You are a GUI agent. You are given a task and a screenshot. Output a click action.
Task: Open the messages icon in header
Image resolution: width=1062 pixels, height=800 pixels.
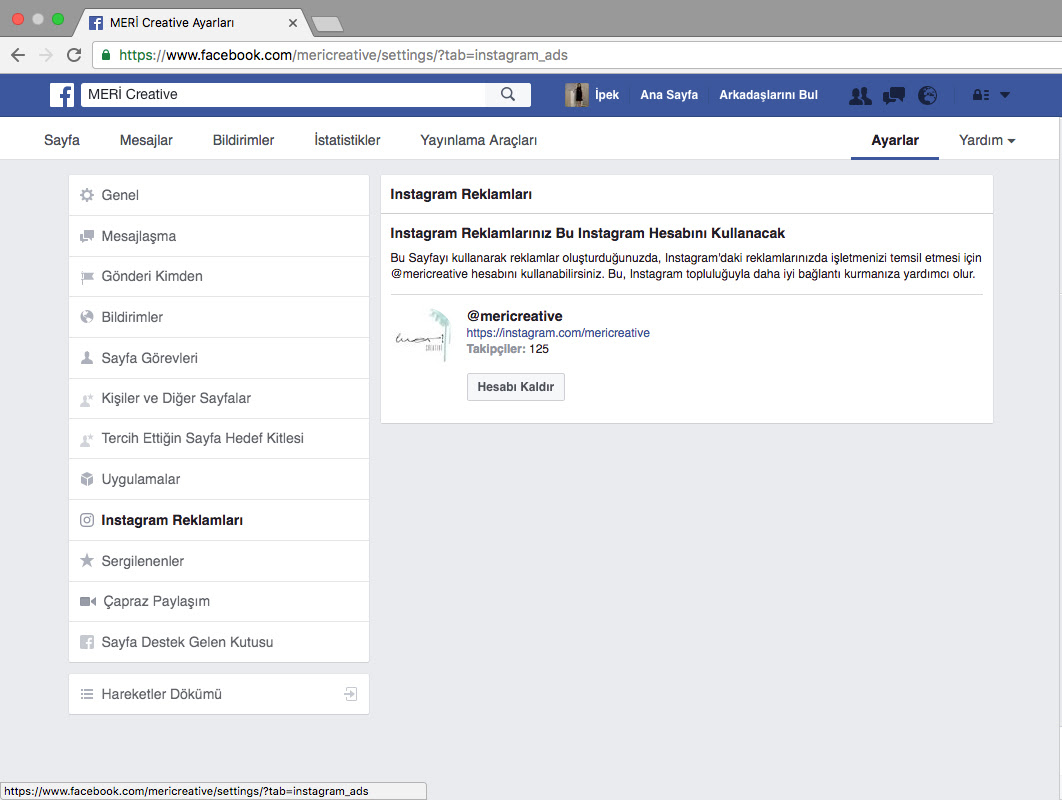[894, 96]
